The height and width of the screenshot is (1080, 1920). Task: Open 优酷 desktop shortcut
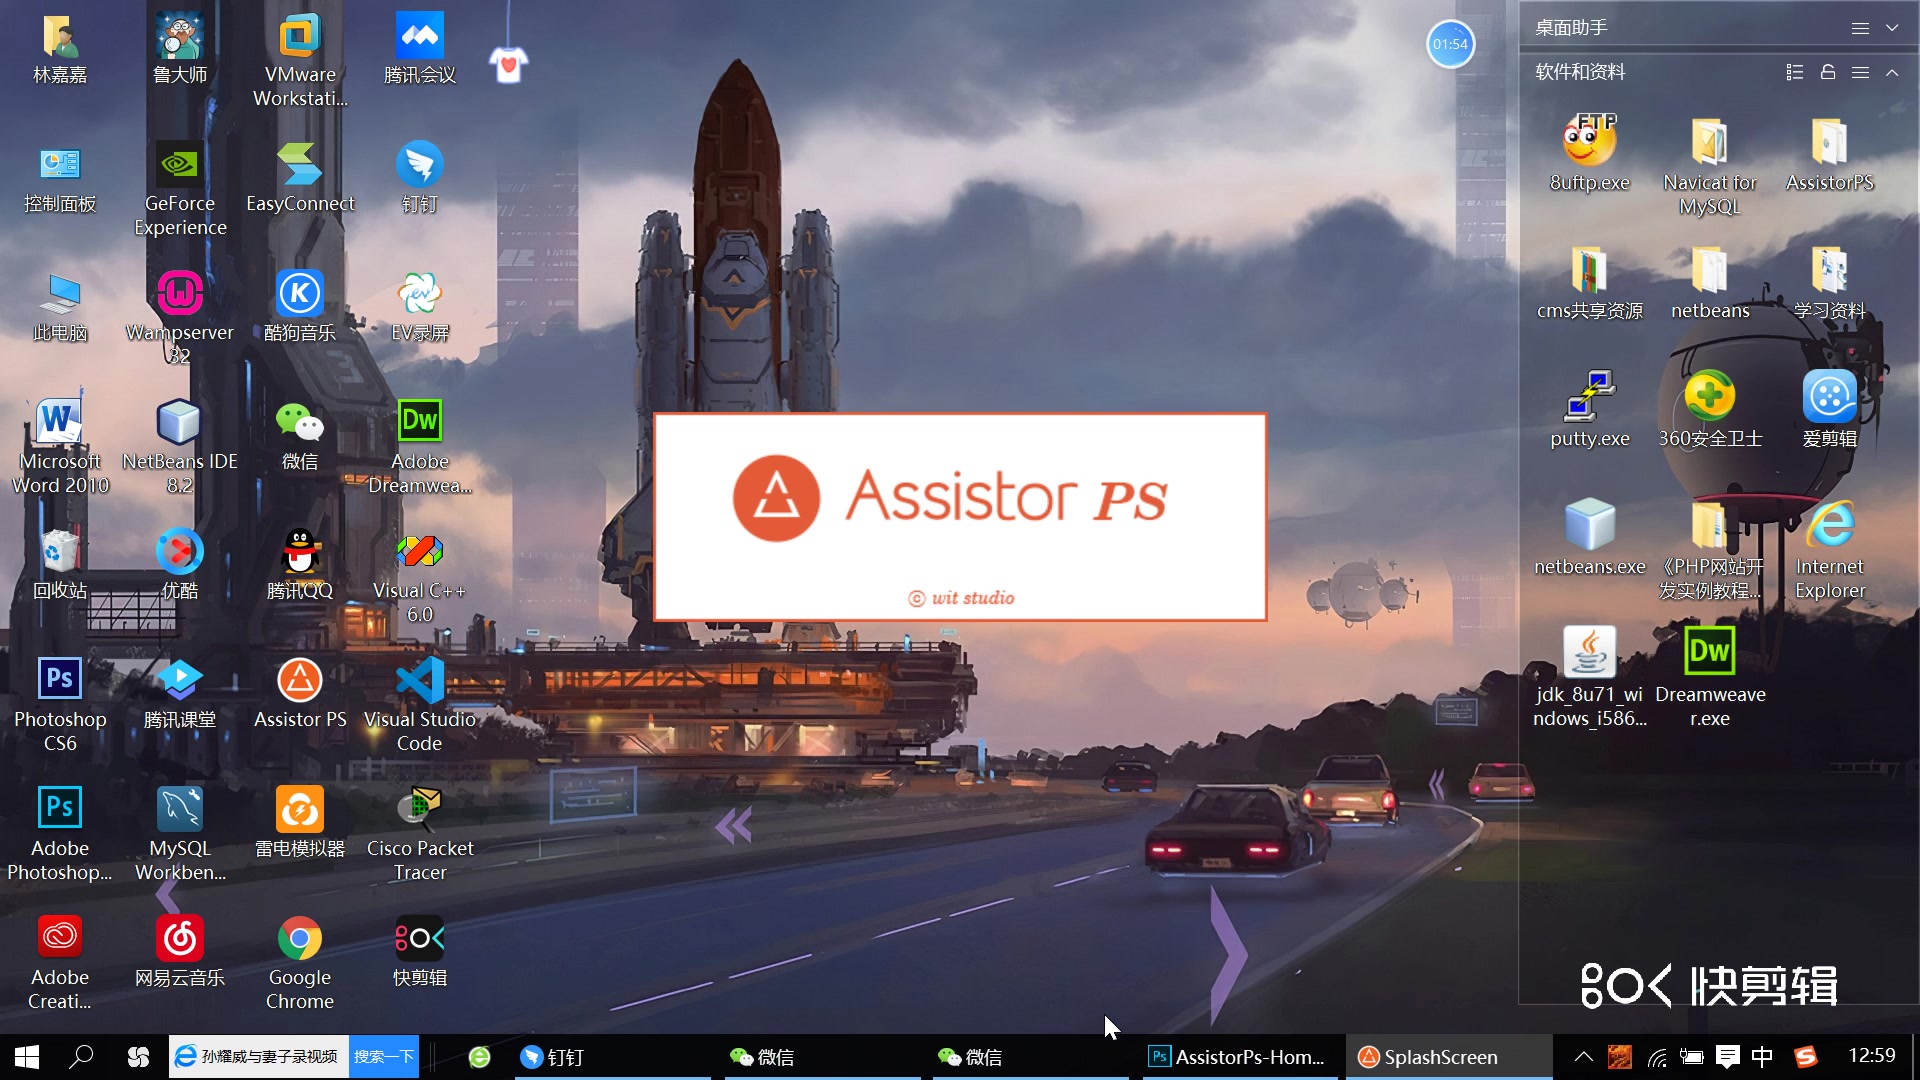(180, 564)
